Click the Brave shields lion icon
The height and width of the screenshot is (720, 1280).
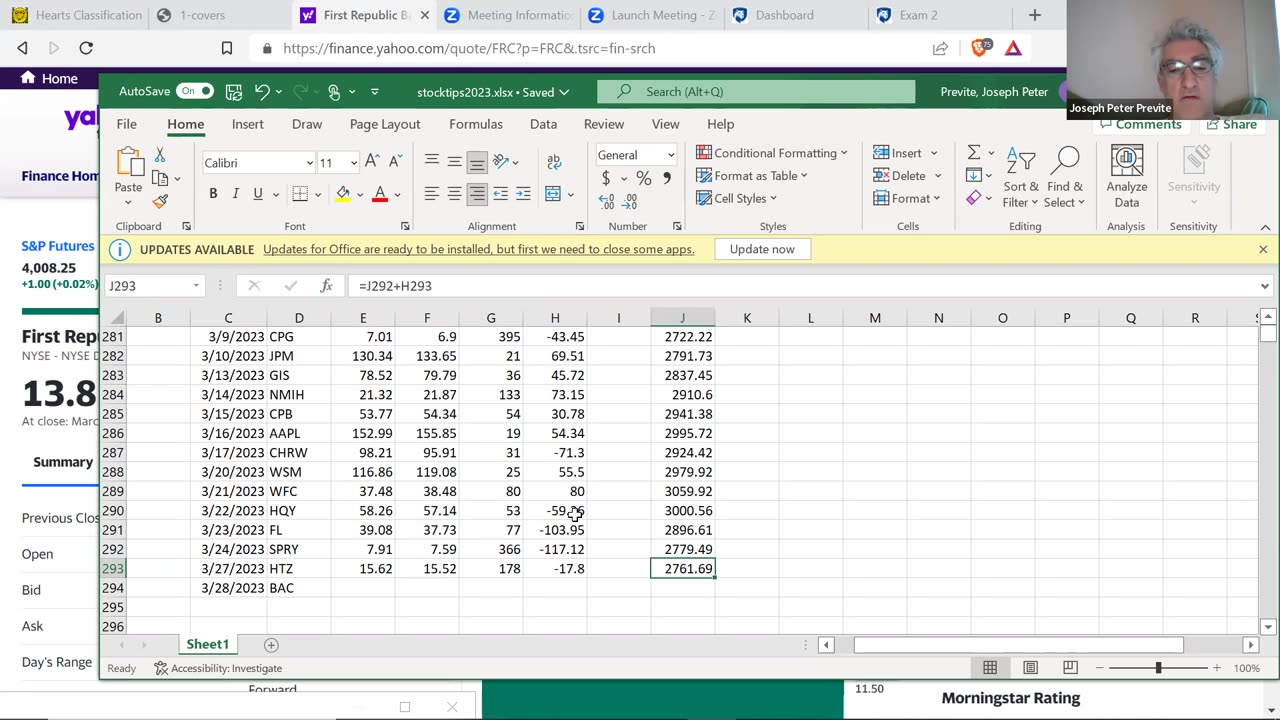[982, 47]
